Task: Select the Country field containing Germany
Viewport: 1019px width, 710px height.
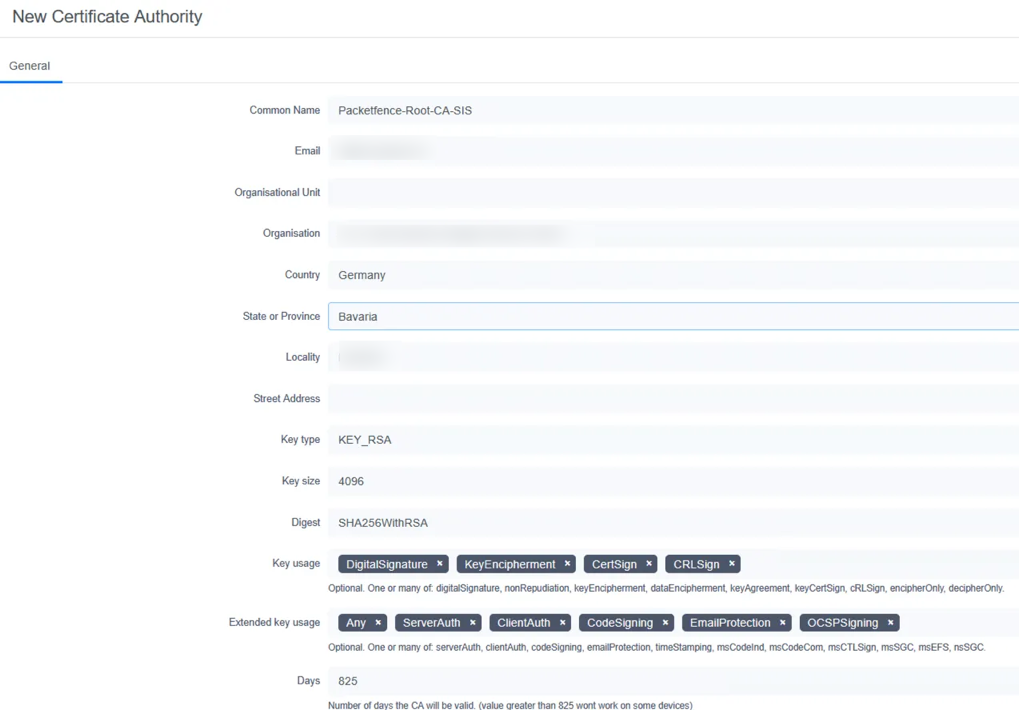Action: [x=600, y=274]
